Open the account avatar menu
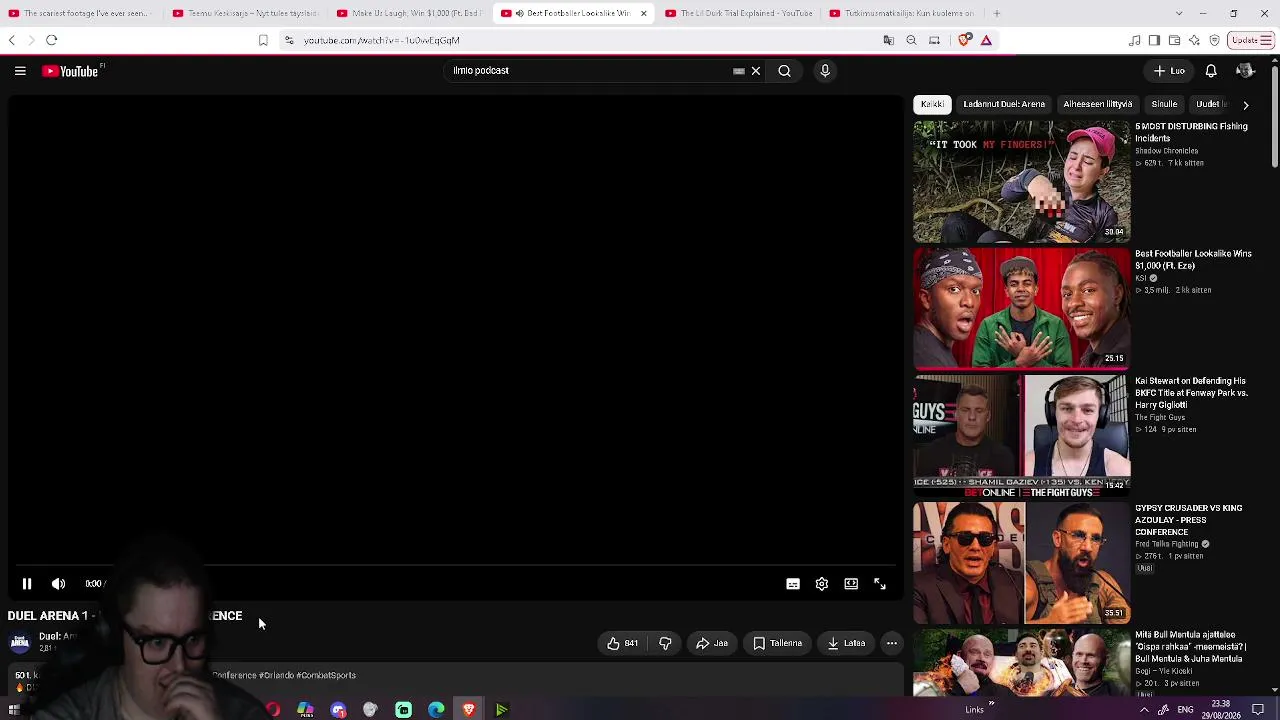This screenshot has height=720, width=1280. tap(1245, 71)
